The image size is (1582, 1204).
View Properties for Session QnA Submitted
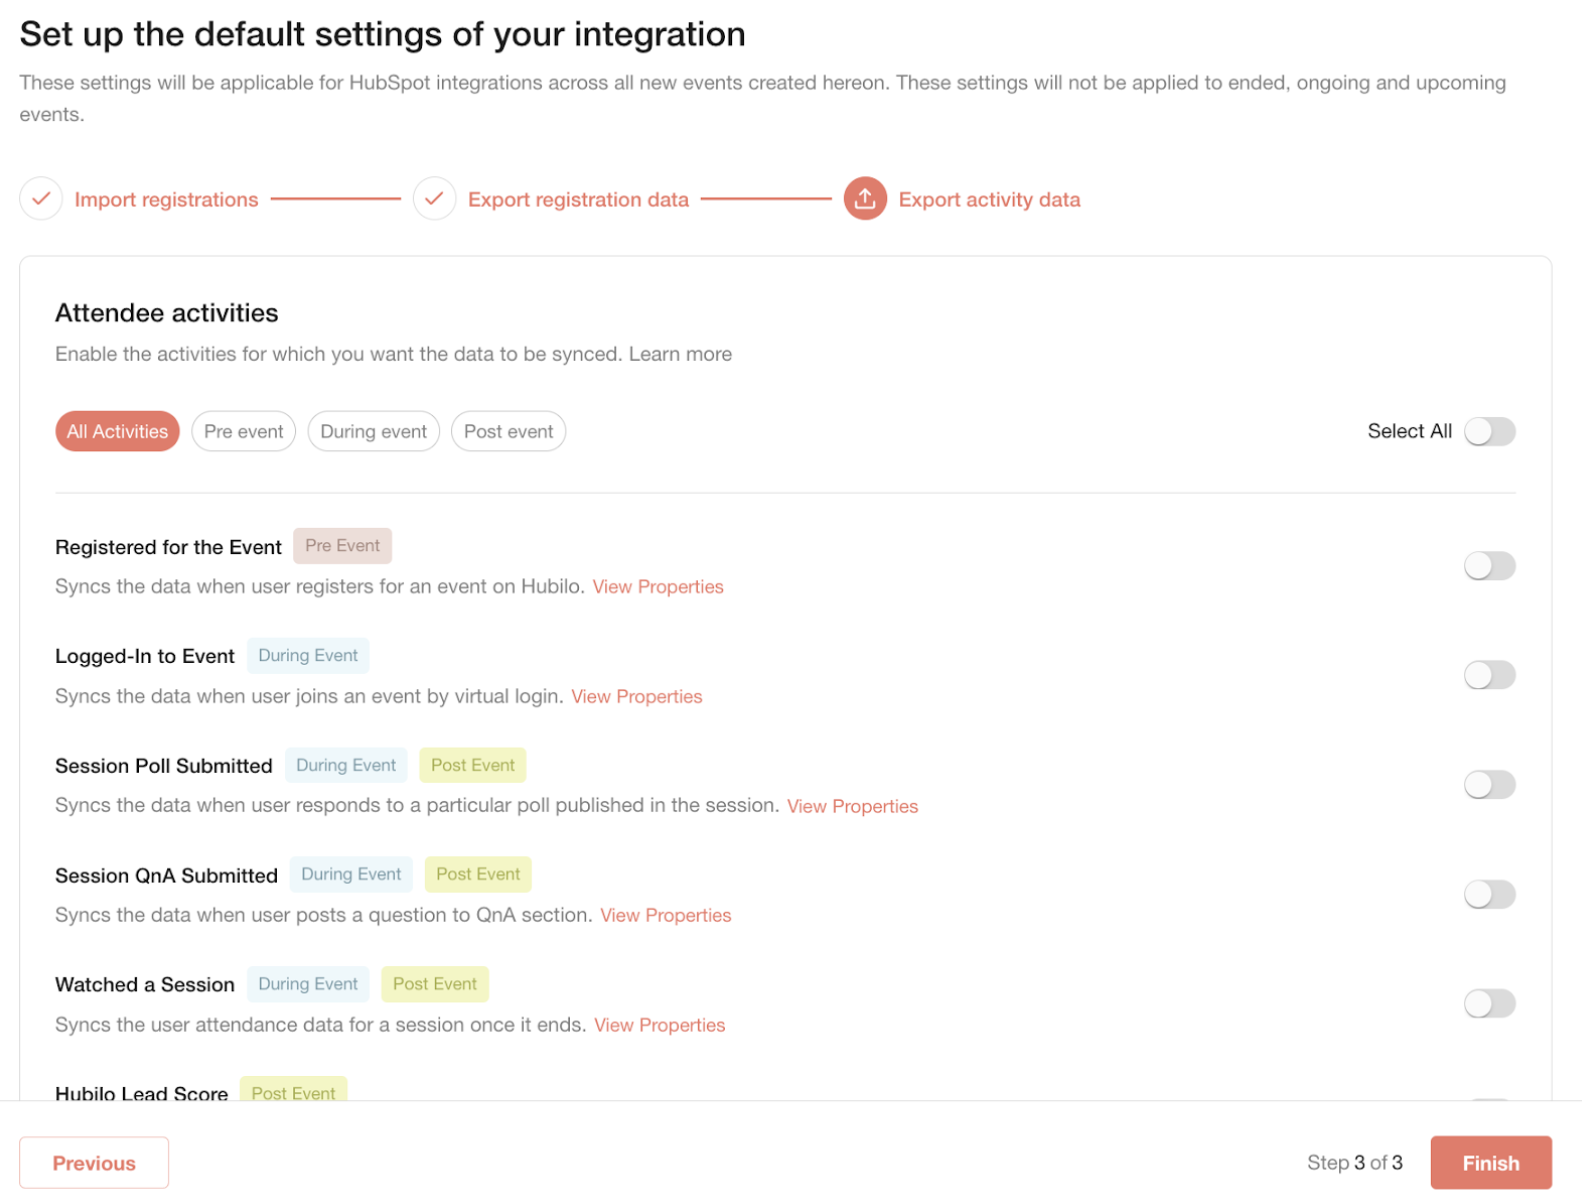pos(666,916)
